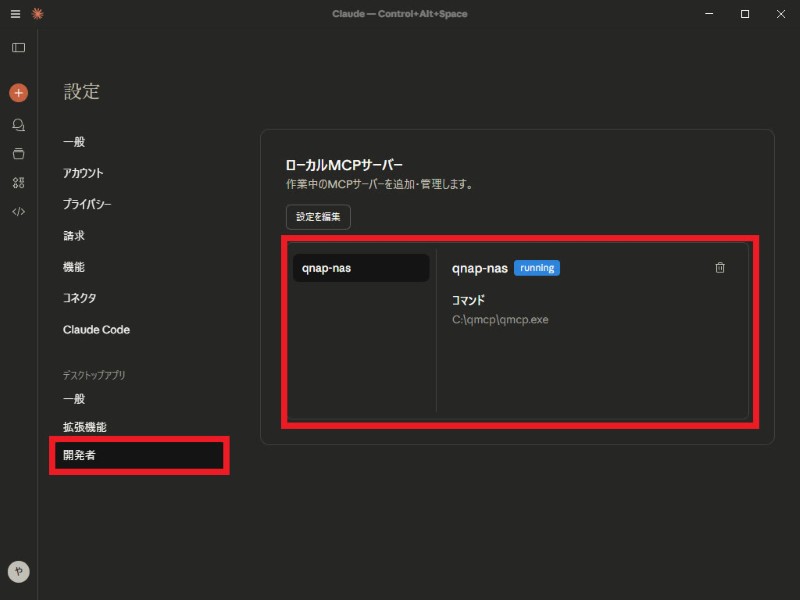Open 請求 settings page
The image size is (800, 600).
tap(74, 236)
